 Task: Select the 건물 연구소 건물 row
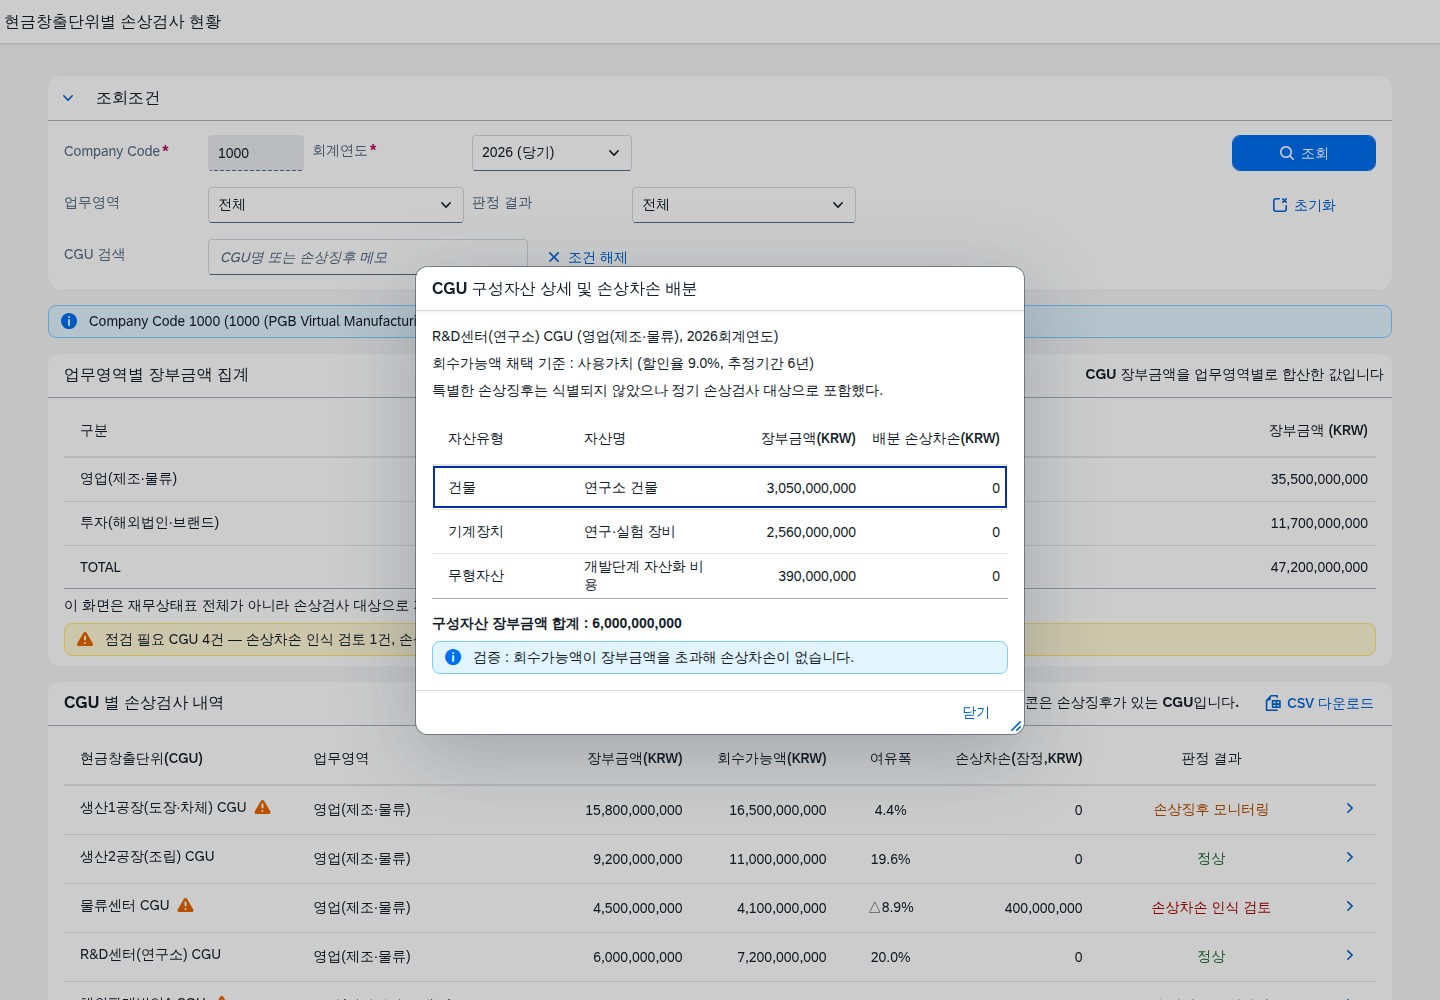pyautogui.click(x=720, y=487)
